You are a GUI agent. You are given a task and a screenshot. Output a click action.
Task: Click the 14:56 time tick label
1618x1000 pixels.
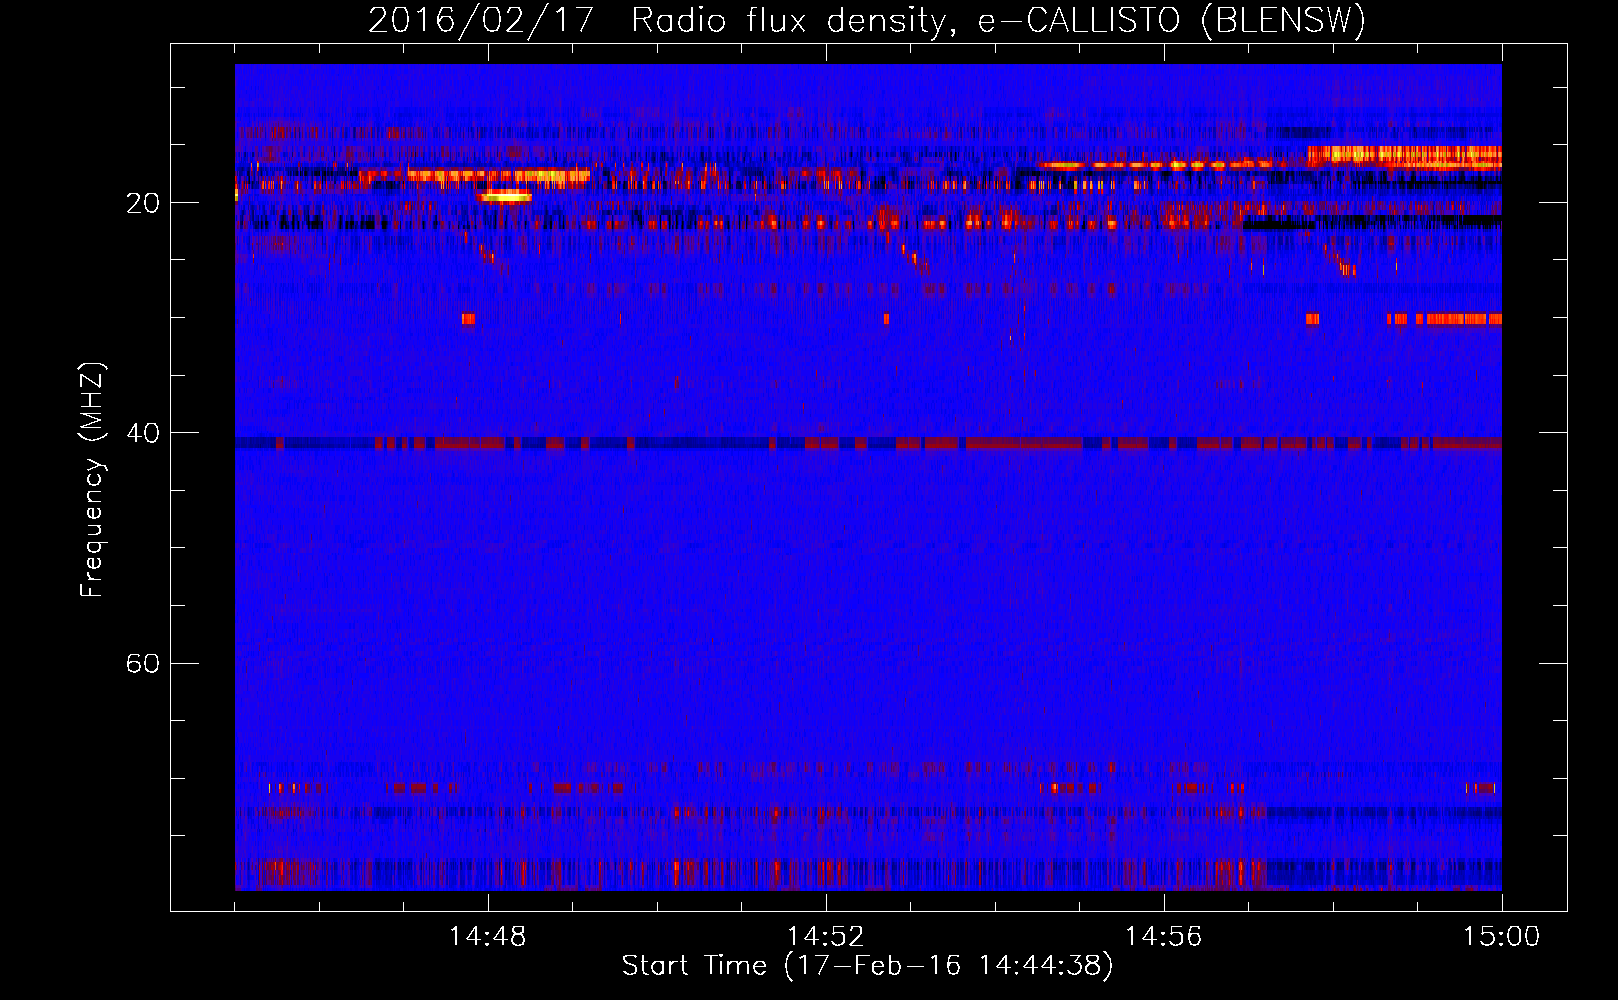point(1163,937)
